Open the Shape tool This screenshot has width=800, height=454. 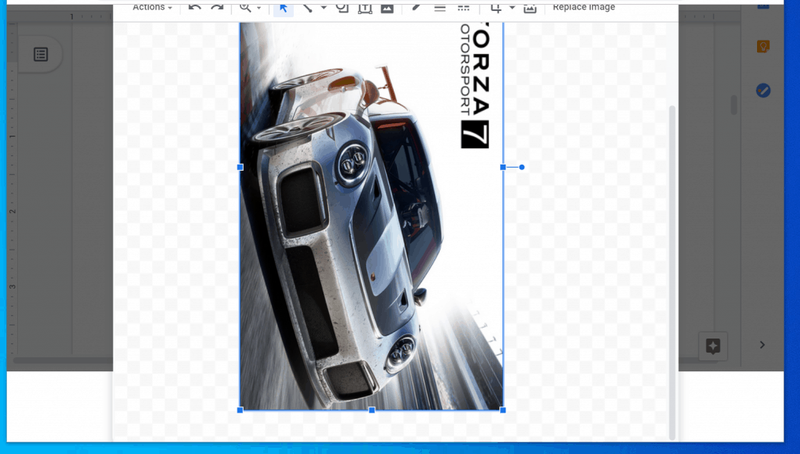[x=342, y=7]
